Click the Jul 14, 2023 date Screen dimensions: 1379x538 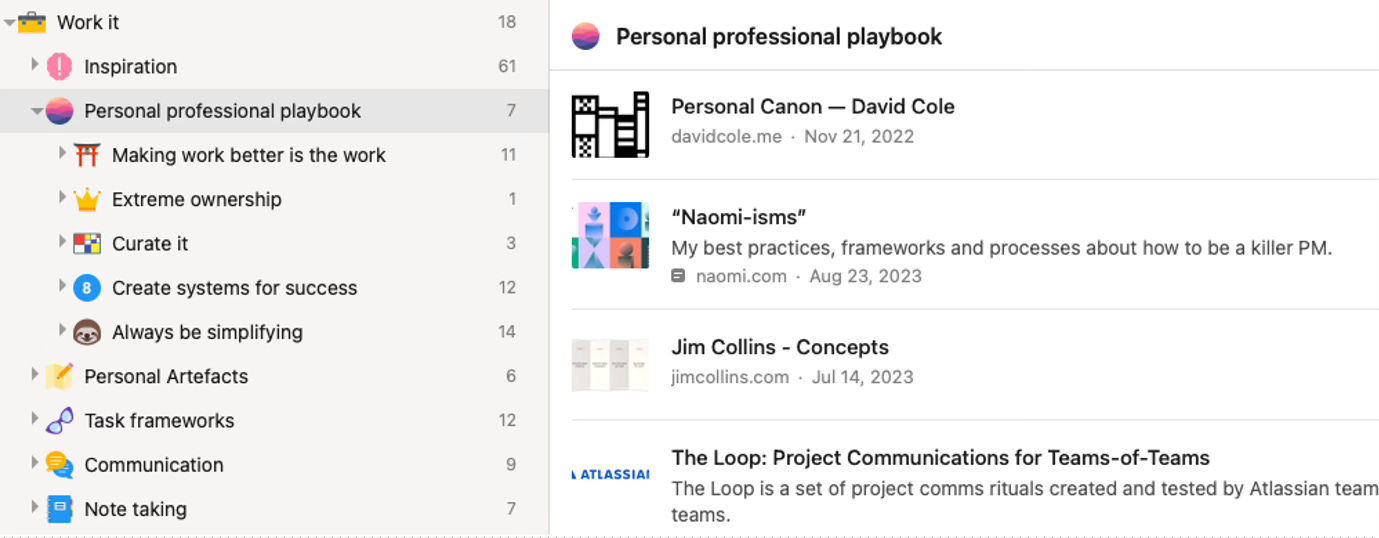click(862, 378)
